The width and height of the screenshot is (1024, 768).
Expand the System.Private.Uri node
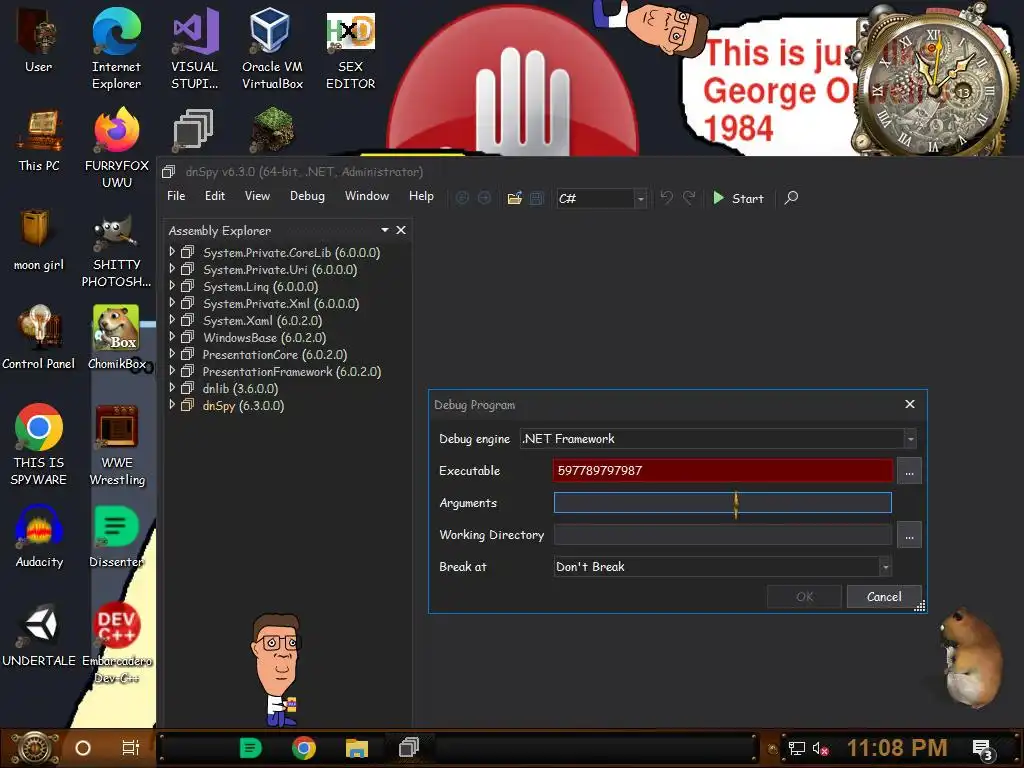click(x=172, y=268)
